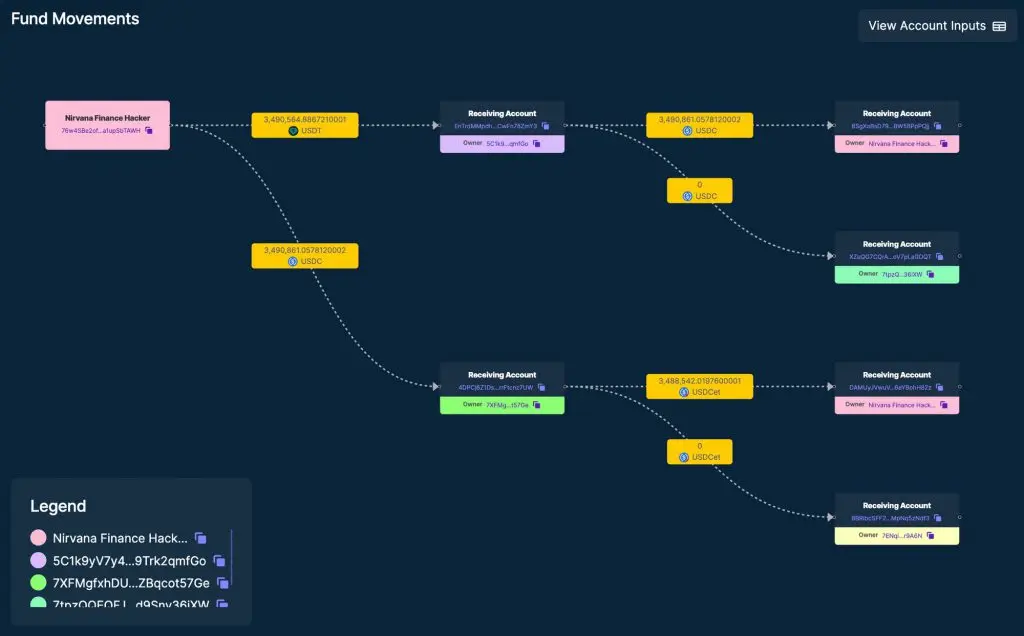Click the zero USDC transfer label
Image resolution: width=1024 pixels, height=636 pixels.
click(x=699, y=191)
